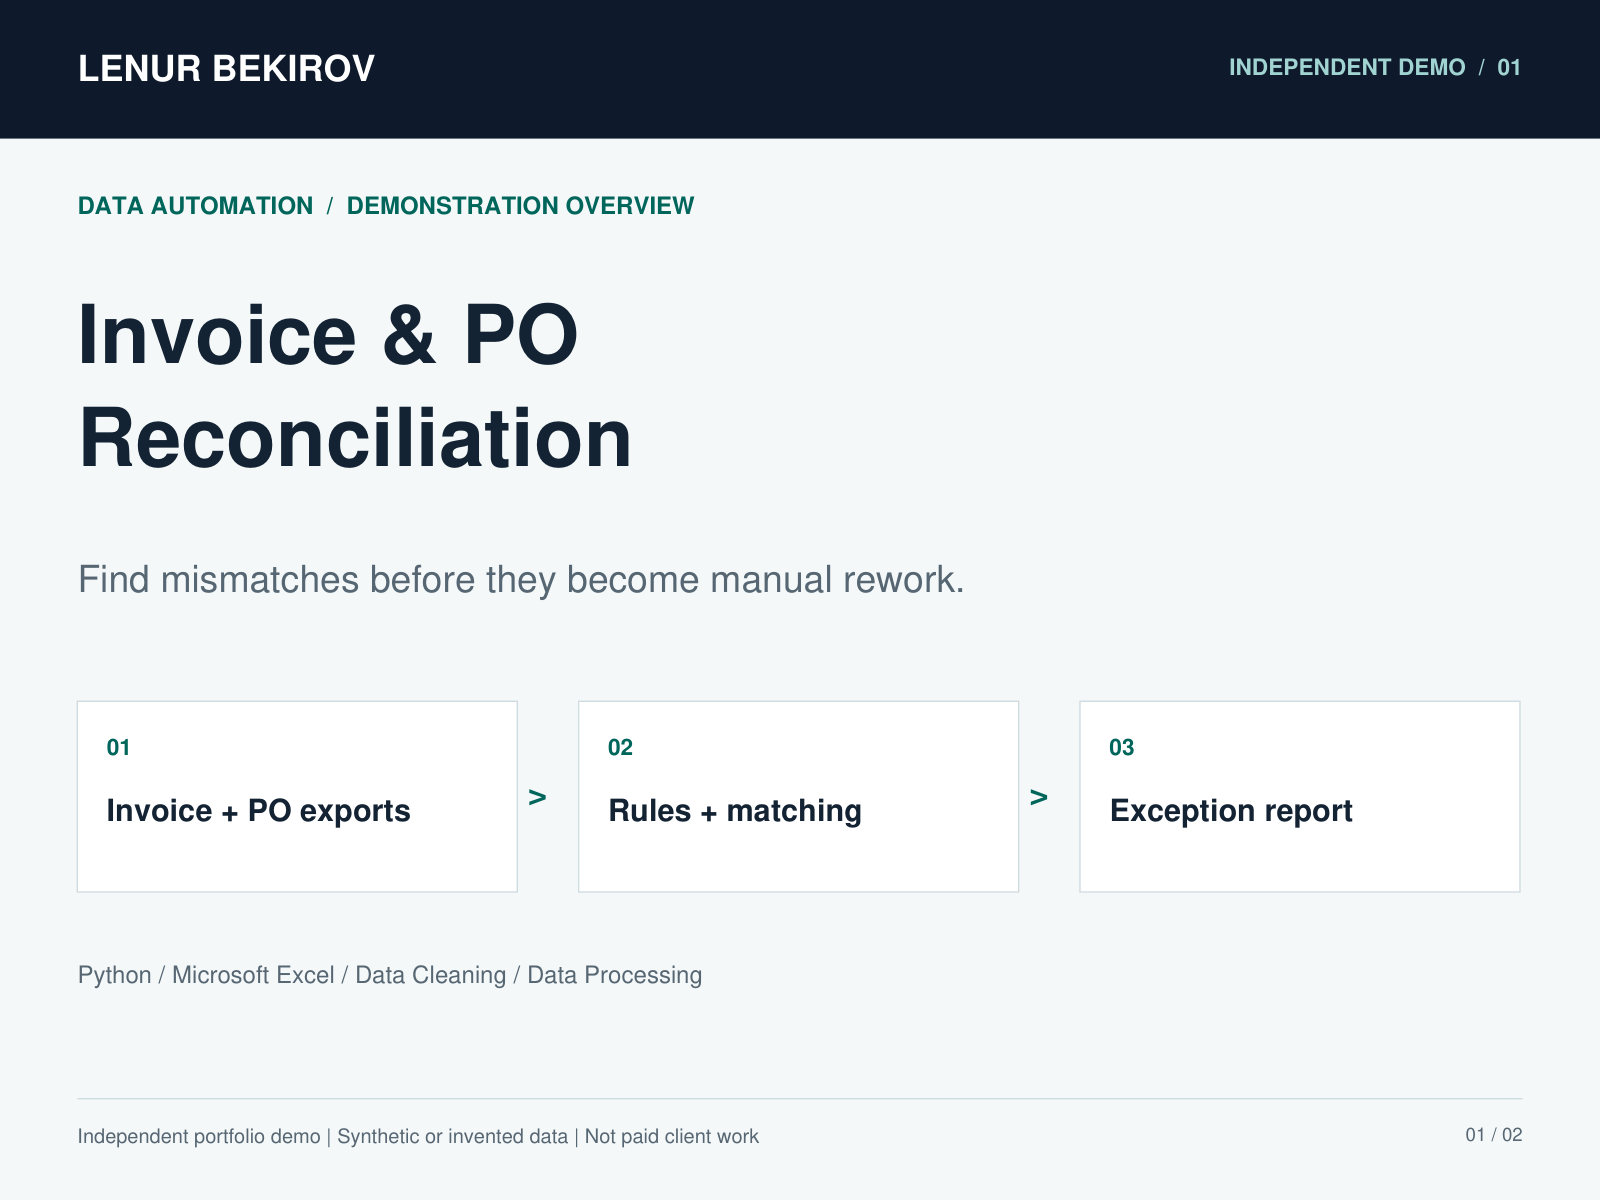Select the INDEPENDENT DEMO label
This screenshot has height=1200, width=1600.
(1346, 67)
